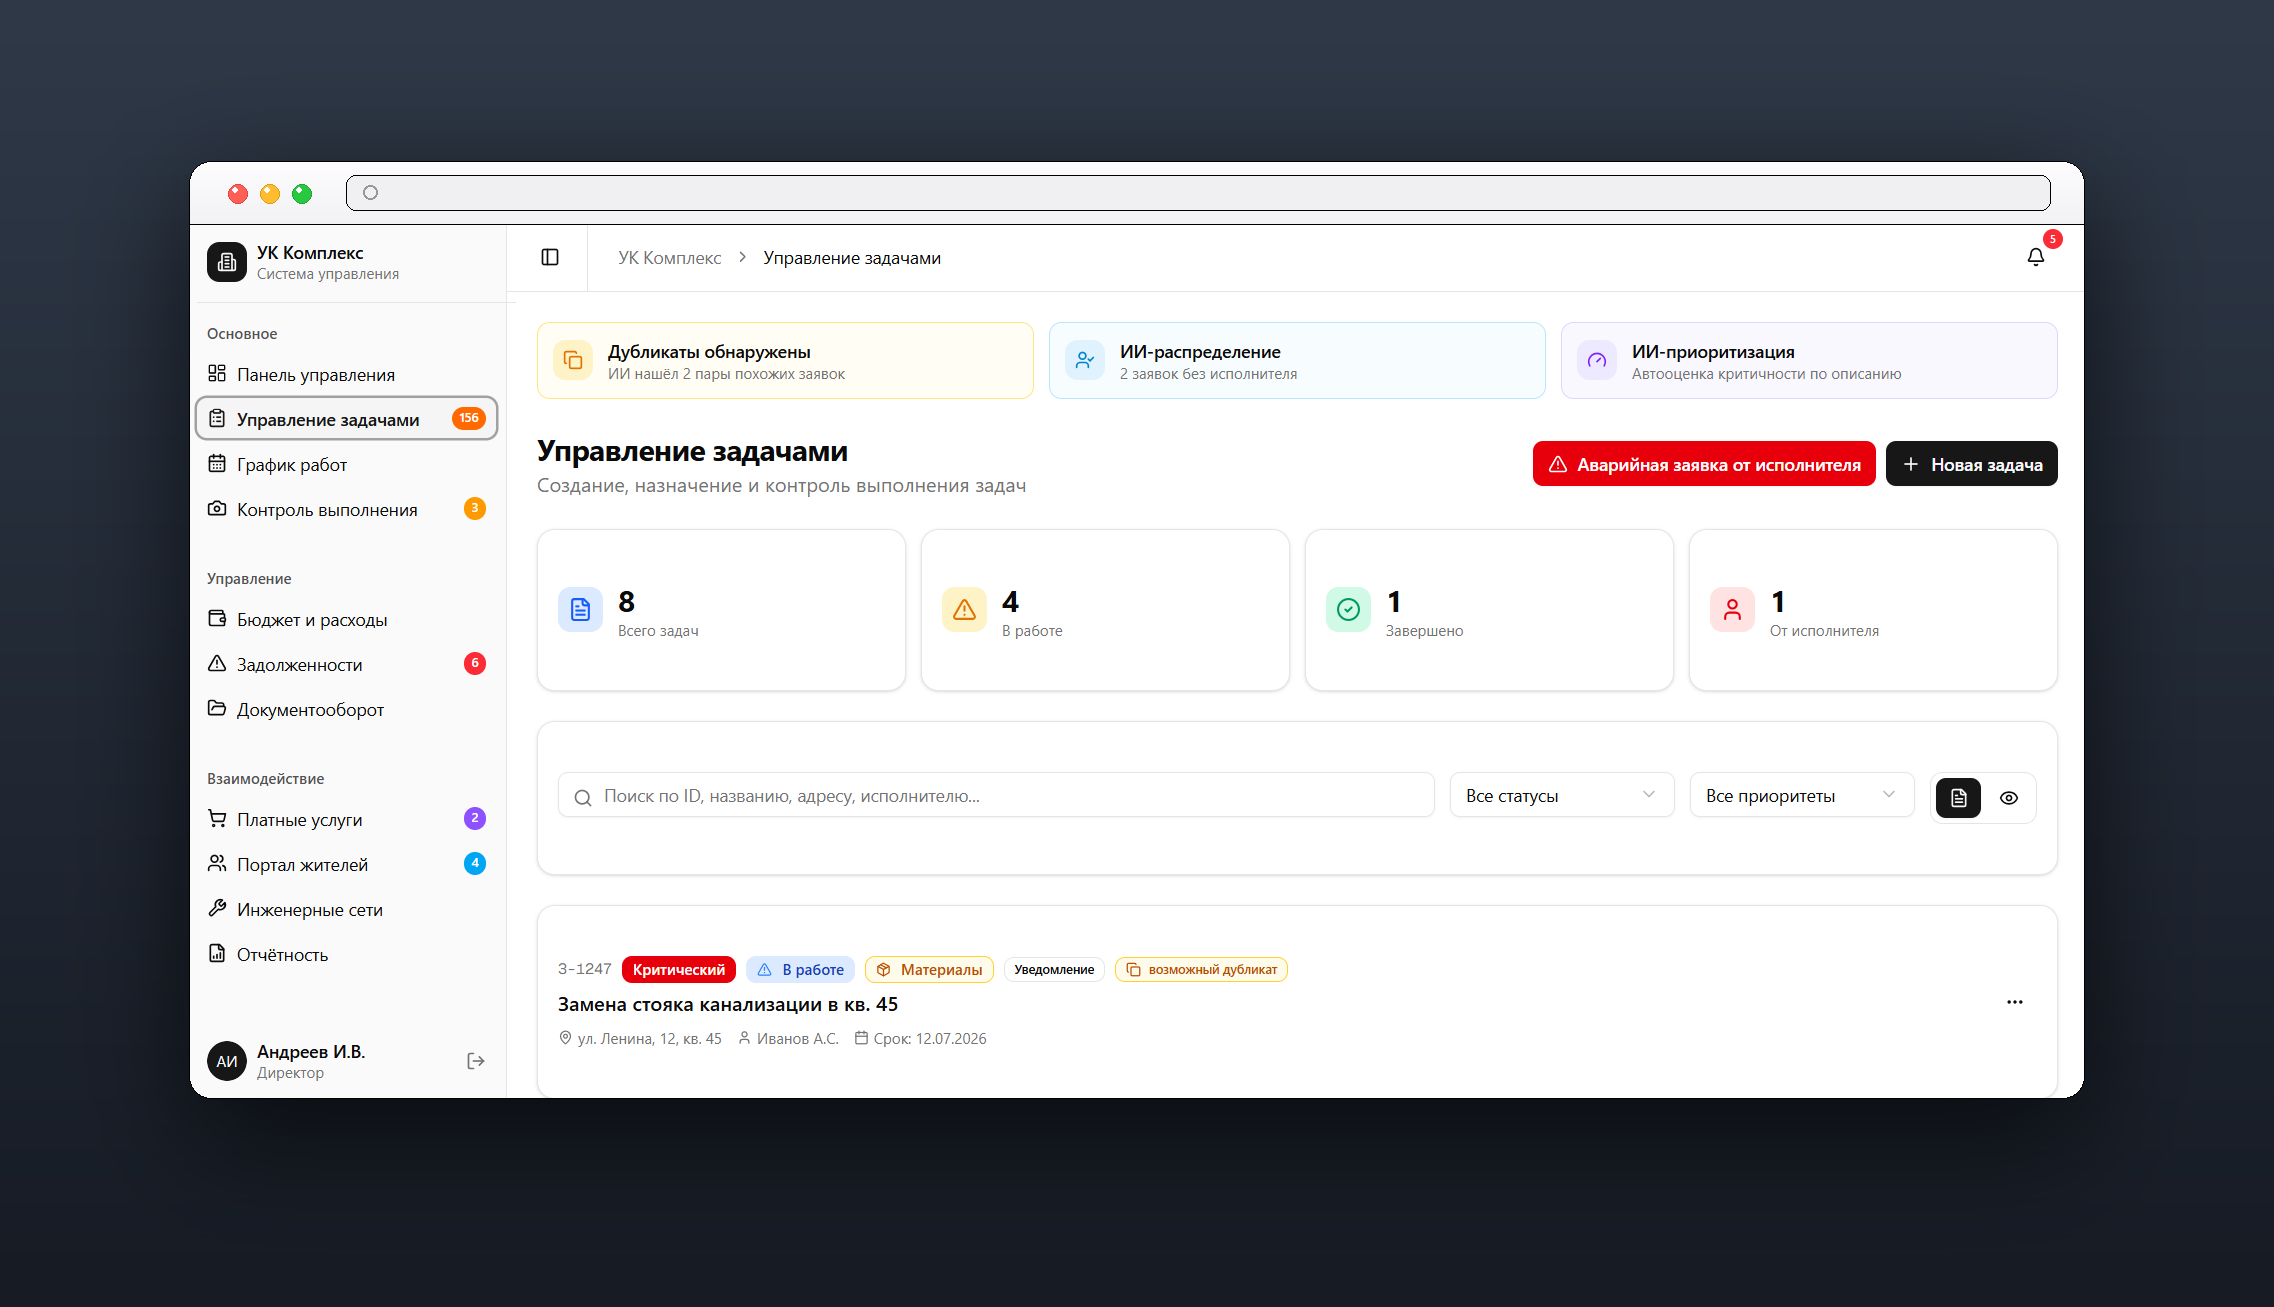
Task: Open Отчётность in sidebar
Action: (346, 954)
